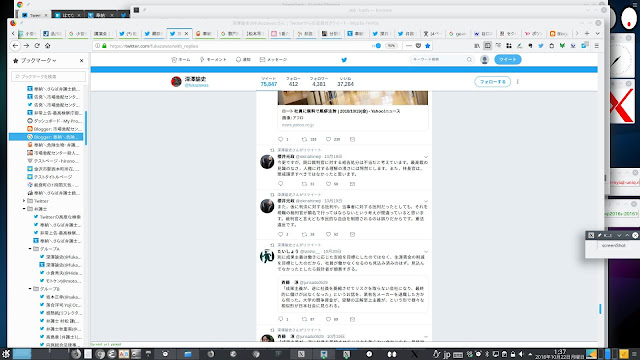Open the 通知 notifications tab
The image size is (640, 360).
243,60
